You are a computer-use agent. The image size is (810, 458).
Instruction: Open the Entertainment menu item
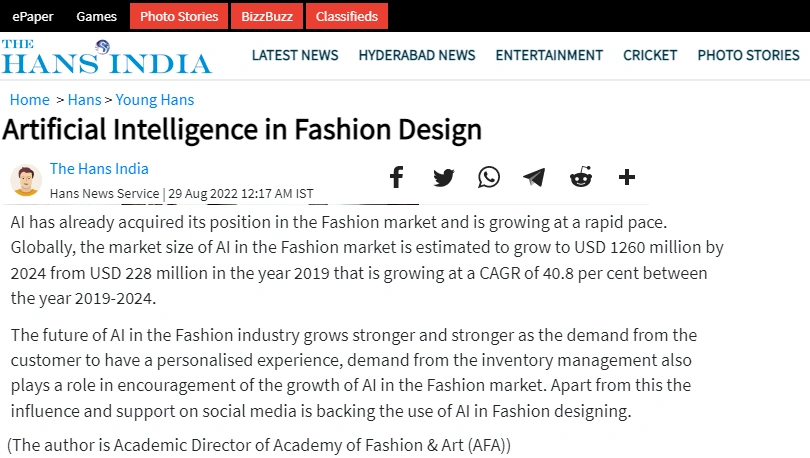(x=549, y=55)
